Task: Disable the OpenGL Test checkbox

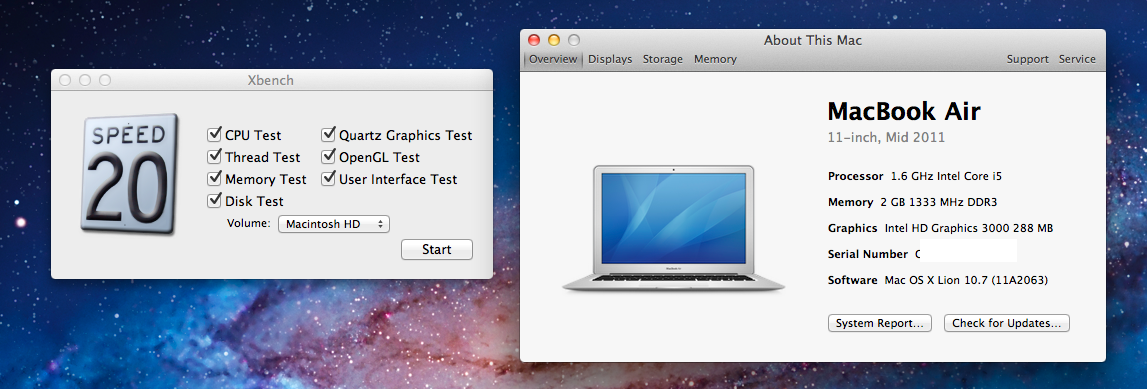Action: pyautogui.click(x=328, y=156)
